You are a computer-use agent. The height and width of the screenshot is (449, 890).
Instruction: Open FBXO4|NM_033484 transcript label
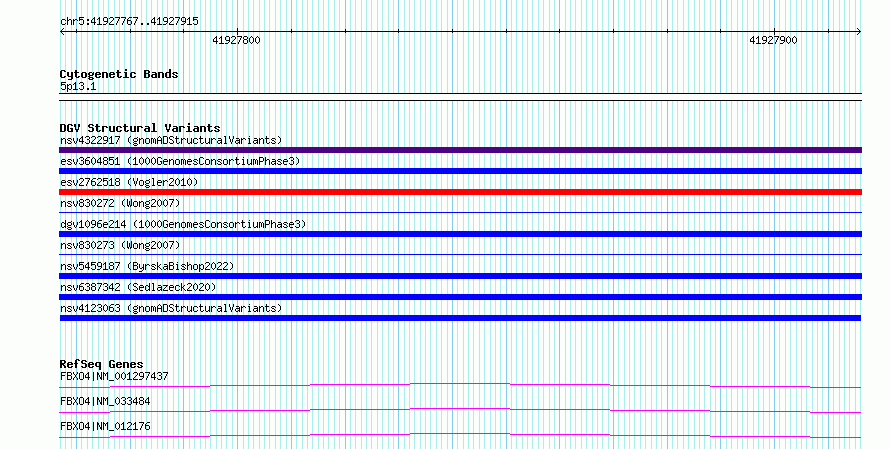pyautogui.click(x=105, y=401)
